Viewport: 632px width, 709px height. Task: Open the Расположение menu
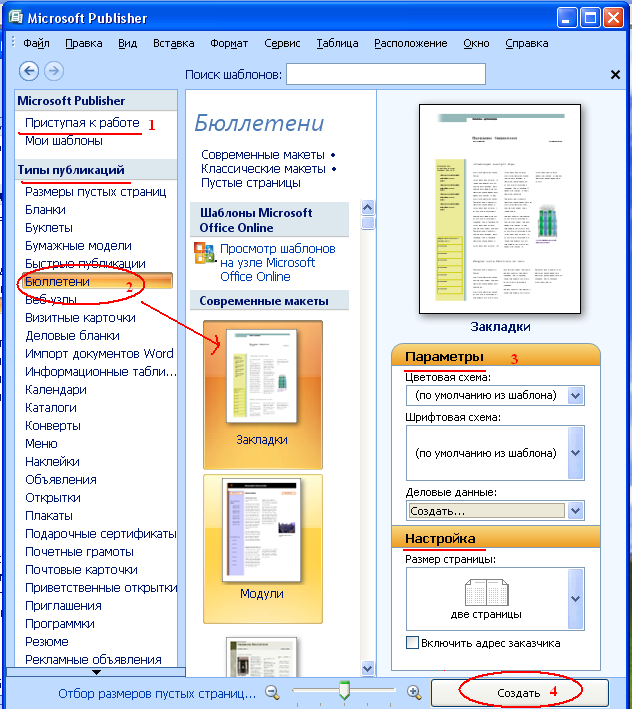pos(410,43)
